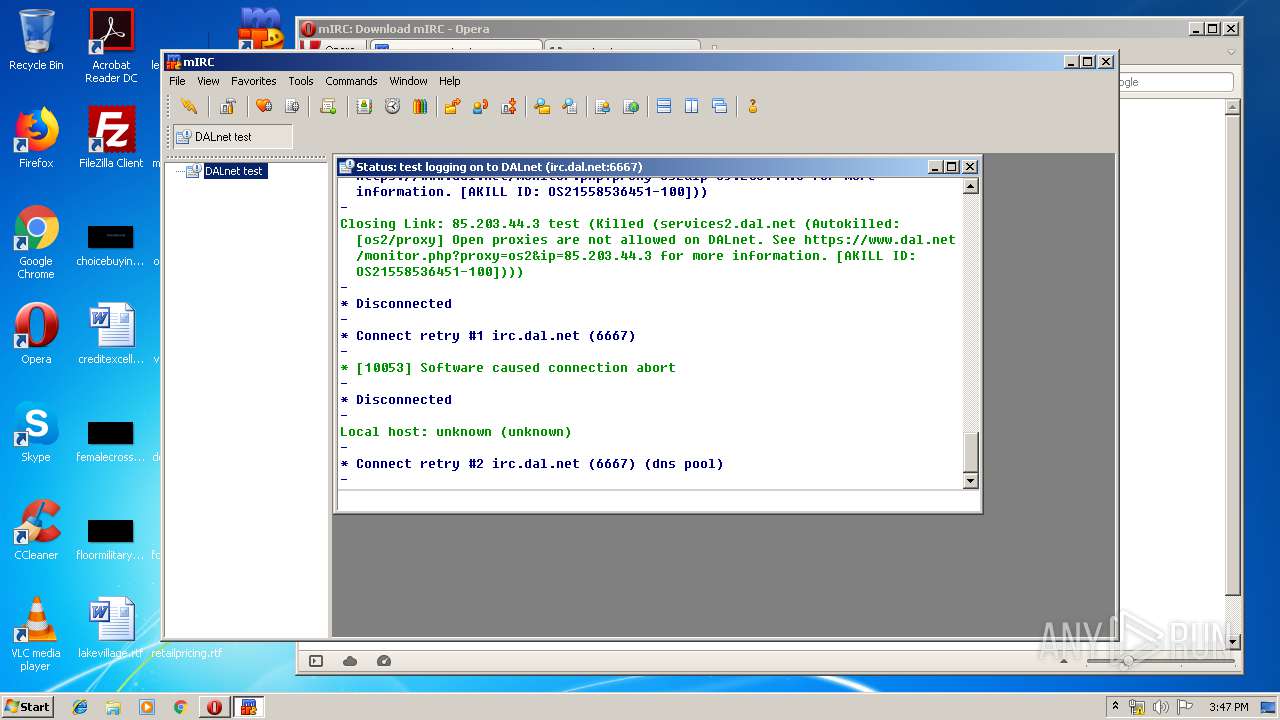Select DALnet test switchbar button
The height and width of the screenshot is (720, 1280).
[233, 137]
